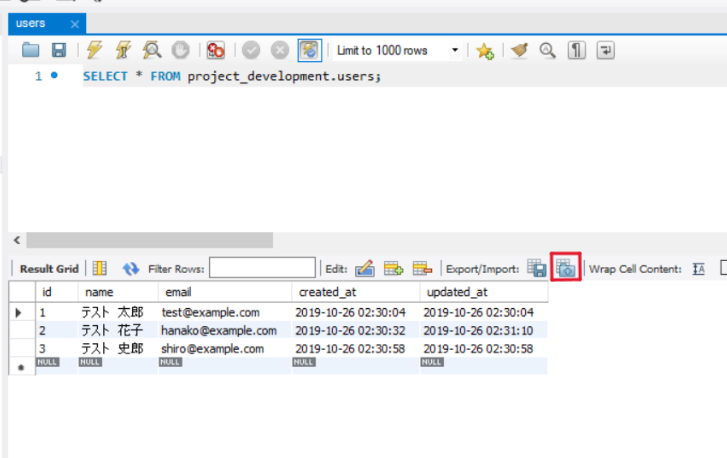
Task: Refresh the result grid data
Action: [x=130, y=268]
